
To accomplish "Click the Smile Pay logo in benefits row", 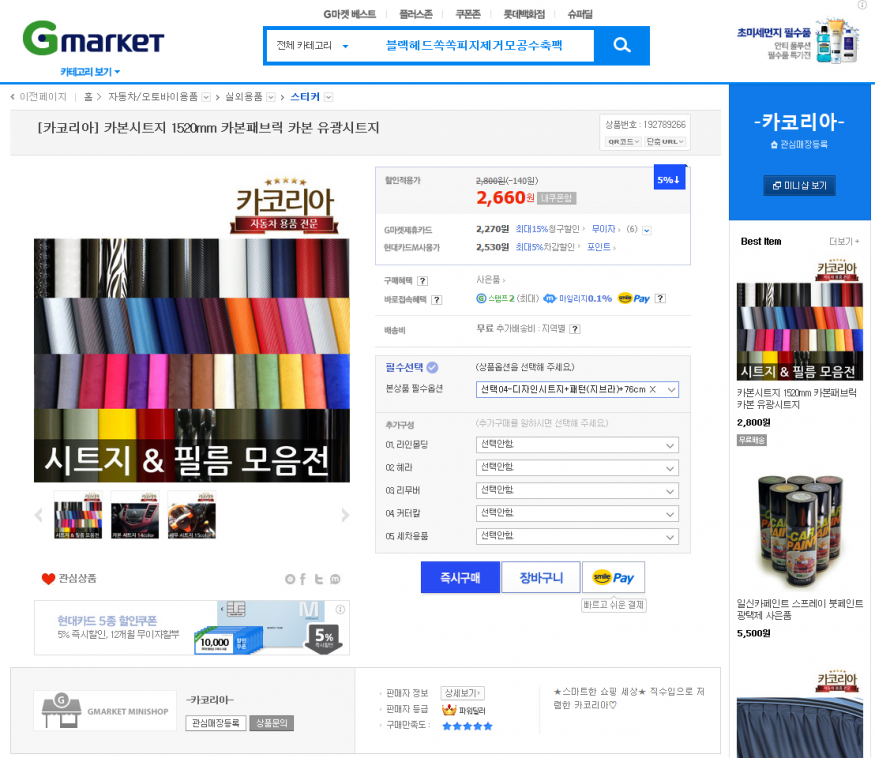I will click(634, 299).
